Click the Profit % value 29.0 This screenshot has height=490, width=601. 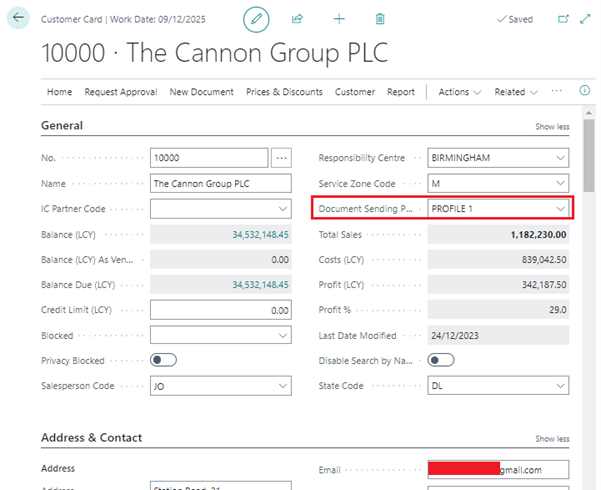coord(557,310)
